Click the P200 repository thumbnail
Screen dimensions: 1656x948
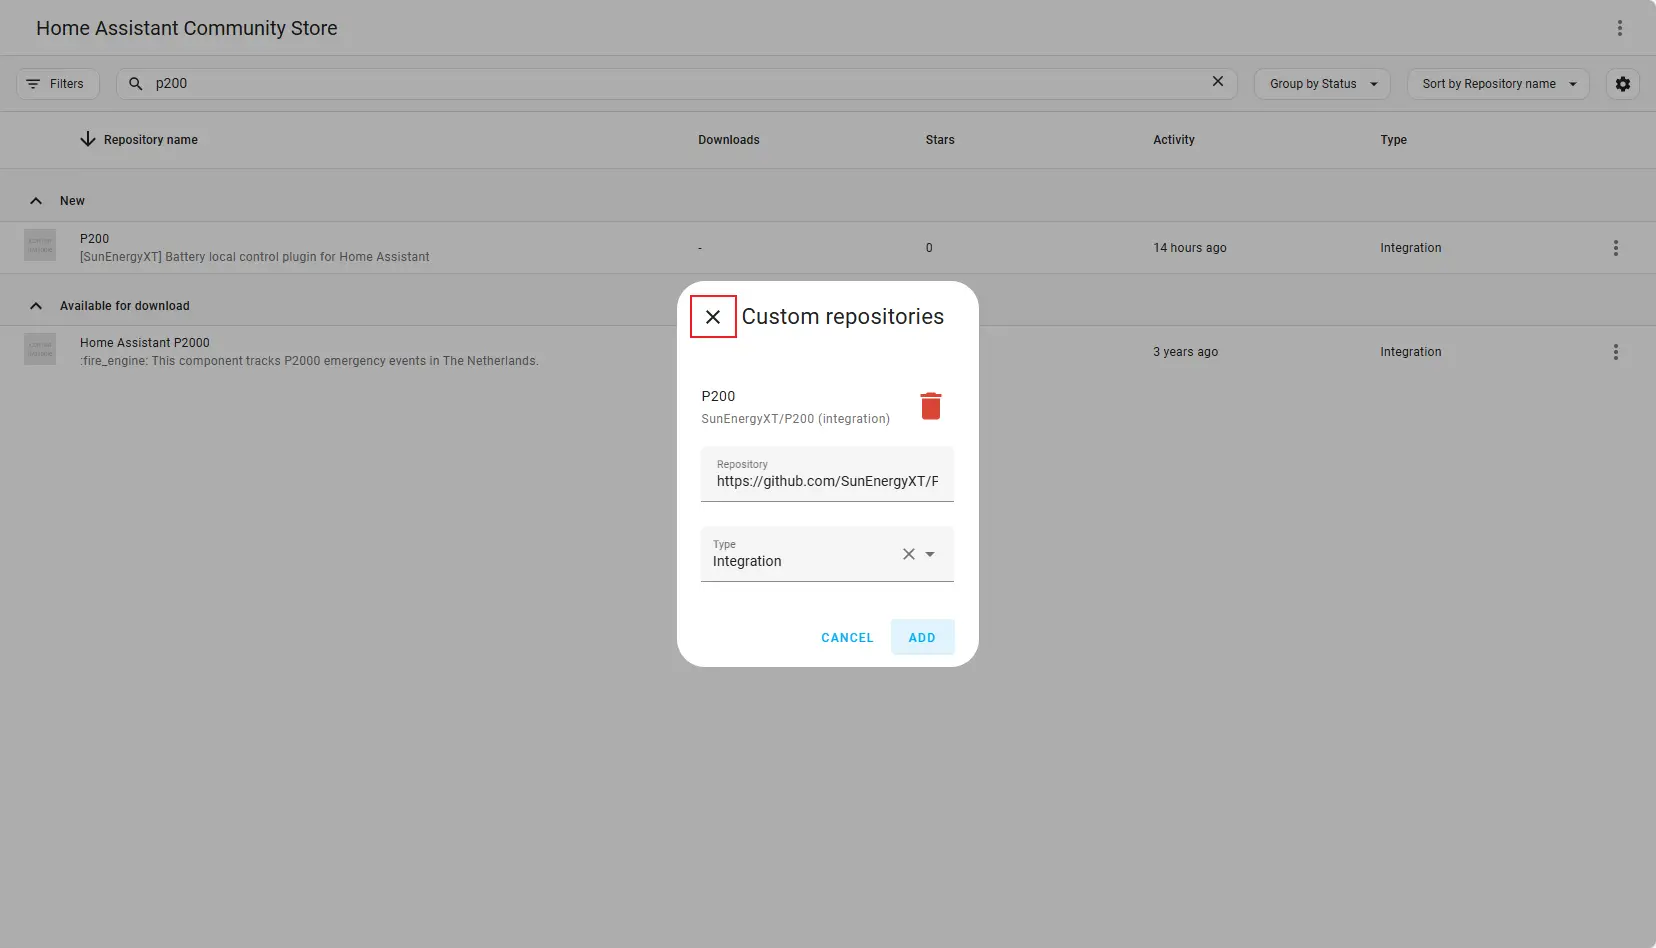(40, 245)
